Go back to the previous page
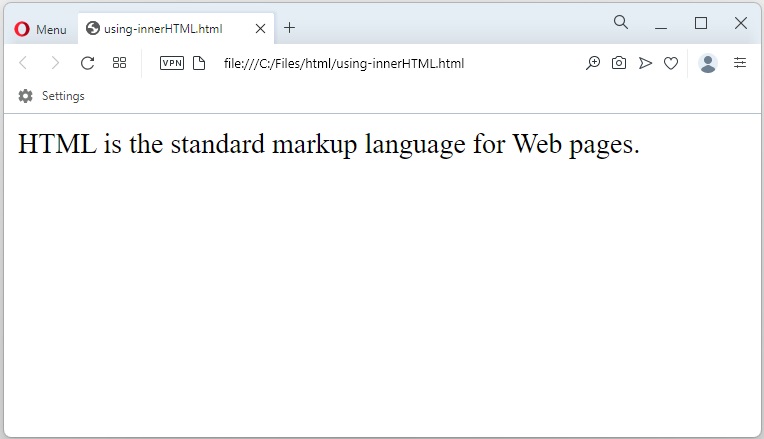Screen dimensions: 764x439 (24, 63)
